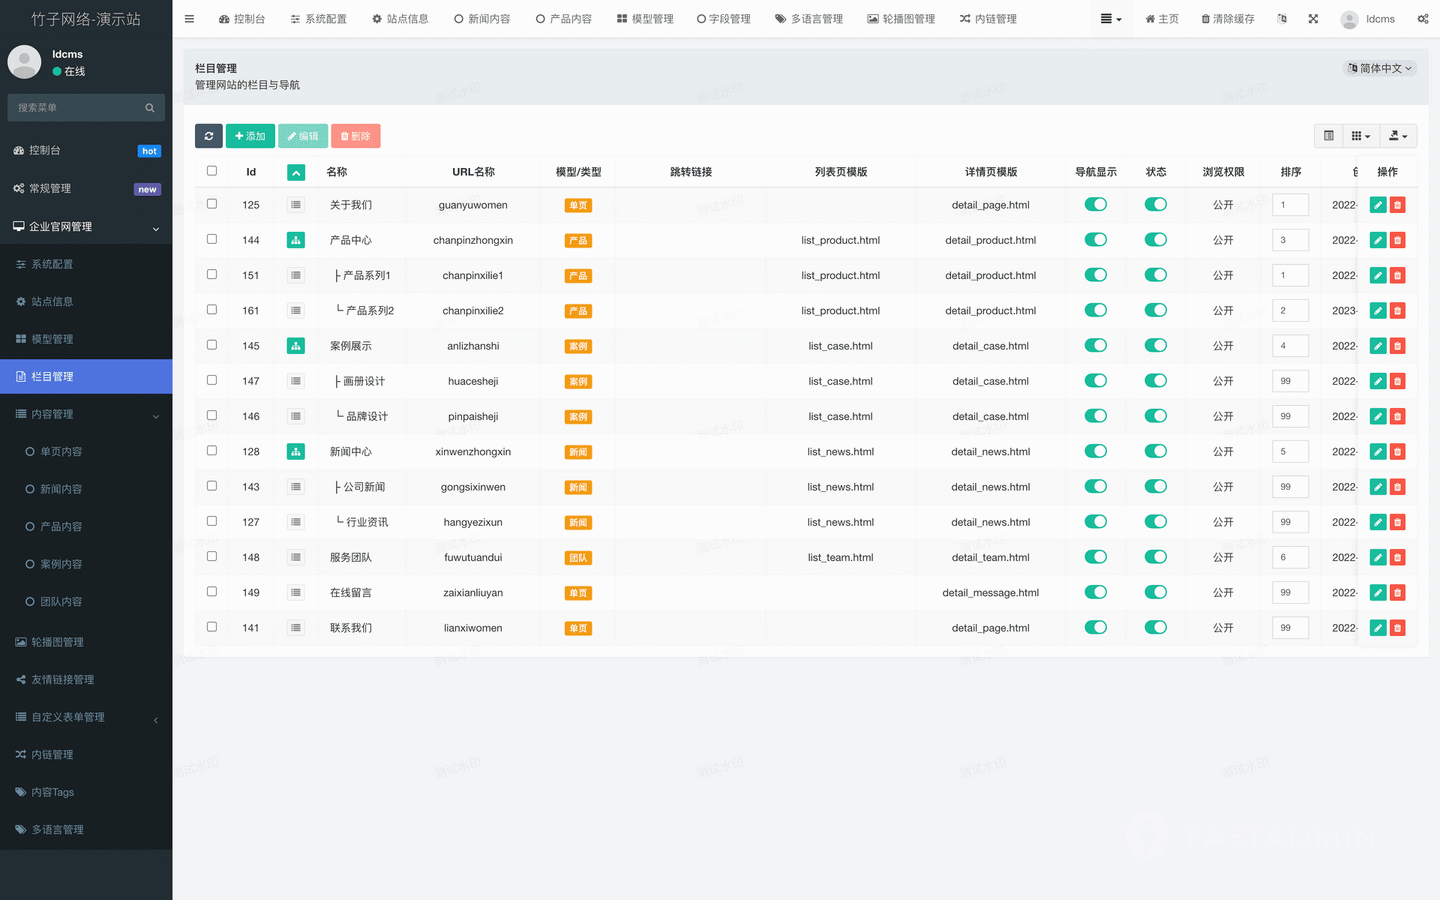The width and height of the screenshot is (1440, 900).
Task: Check the checkbox for row 151
Action: click(x=212, y=275)
